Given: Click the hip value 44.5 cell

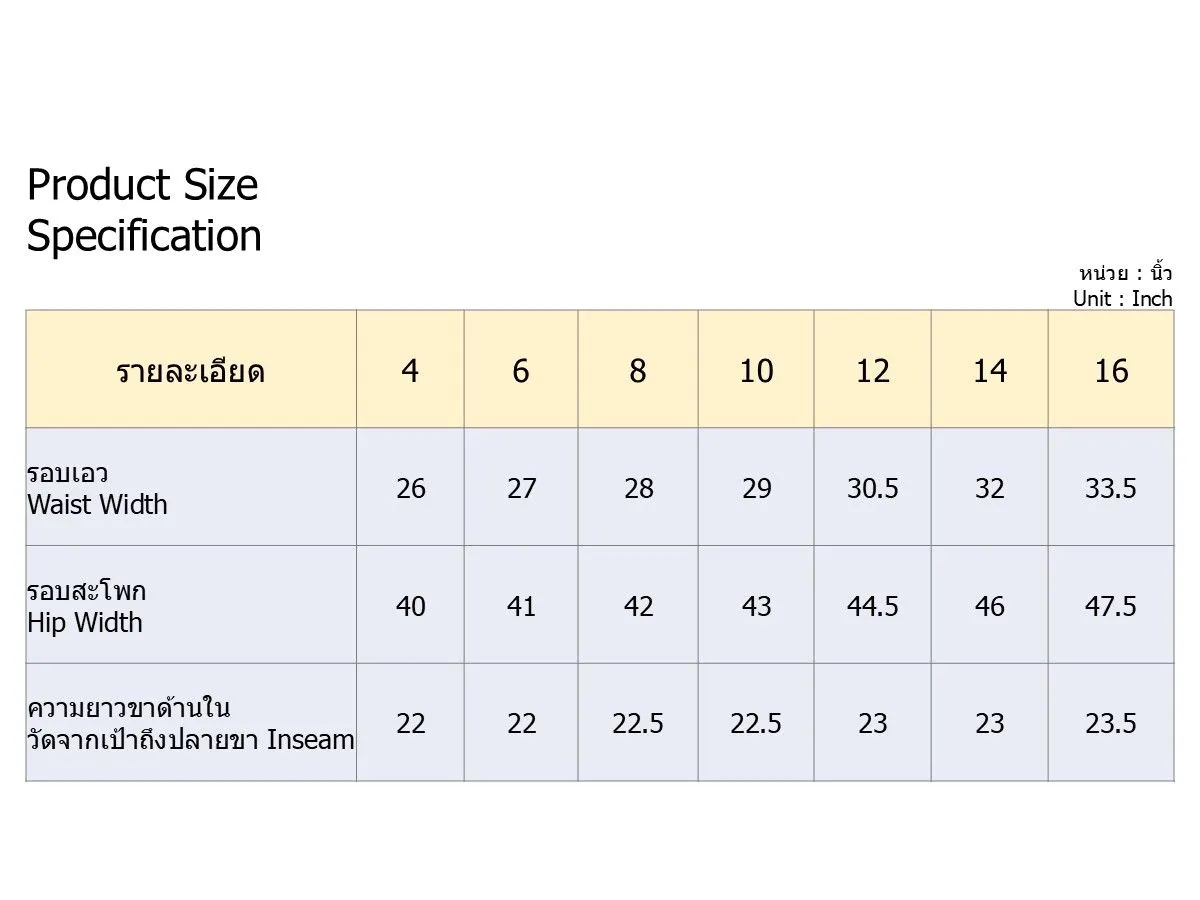Looking at the screenshot, I should (x=873, y=606).
